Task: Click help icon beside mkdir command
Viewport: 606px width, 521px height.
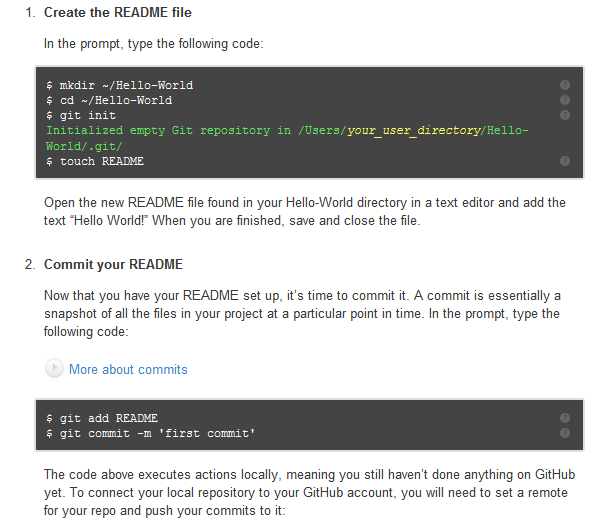Action: point(565,86)
